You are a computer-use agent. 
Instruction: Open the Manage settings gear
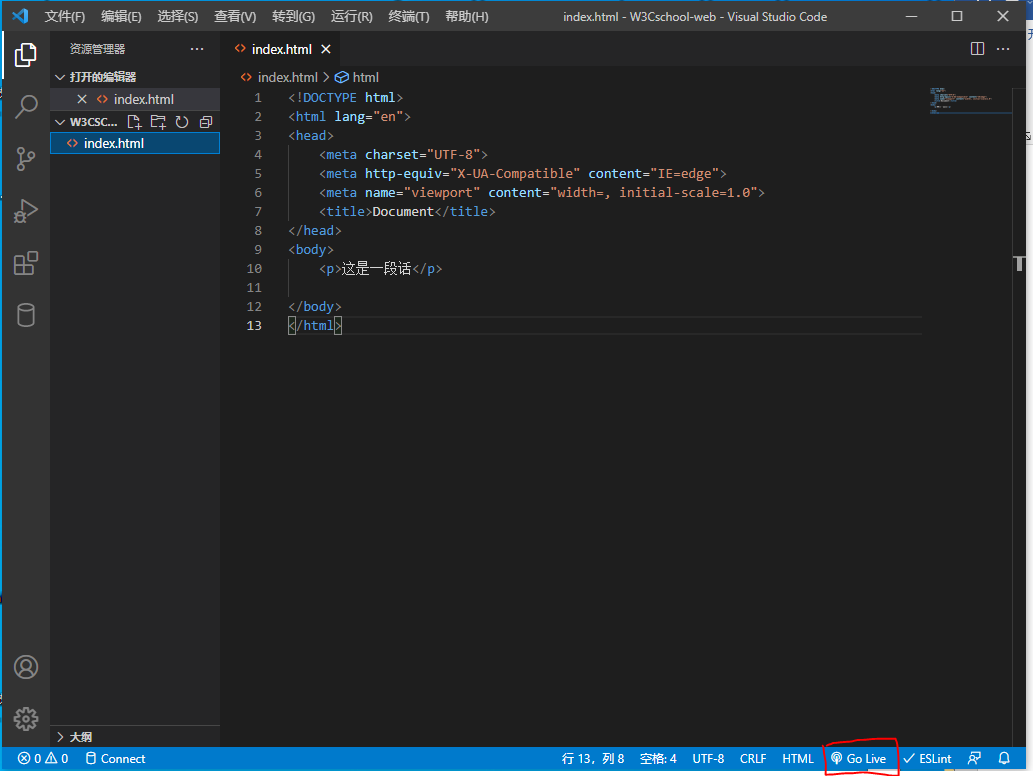click(26, 718)
